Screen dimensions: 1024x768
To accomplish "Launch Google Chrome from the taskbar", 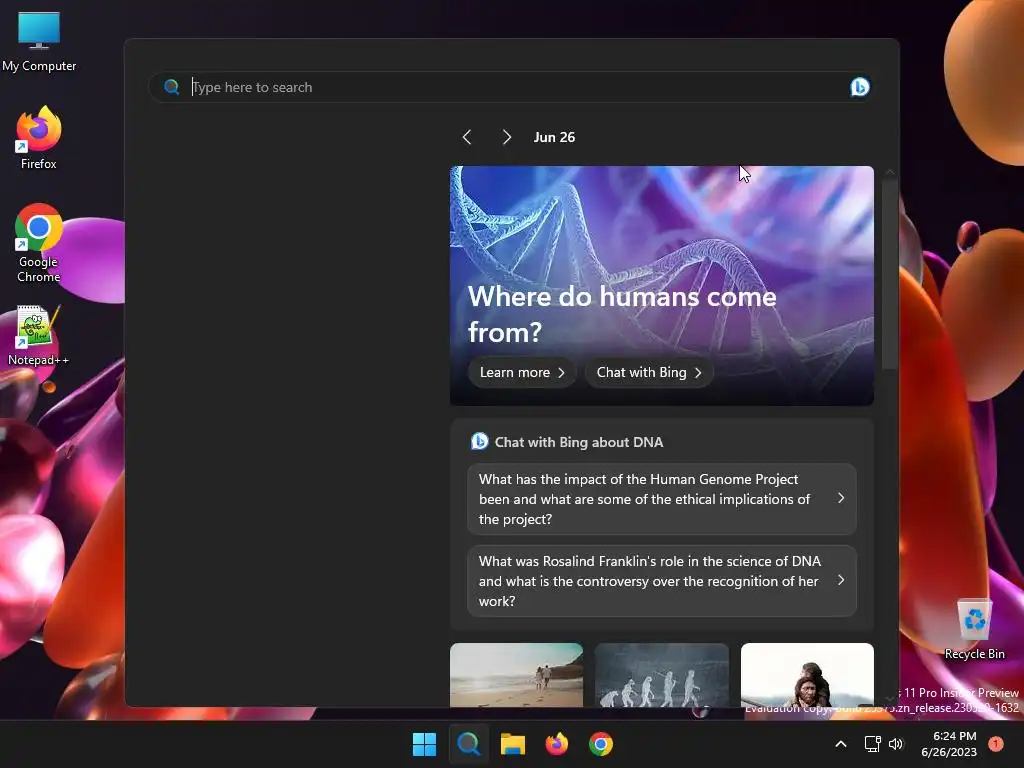I will click(601, 744).
